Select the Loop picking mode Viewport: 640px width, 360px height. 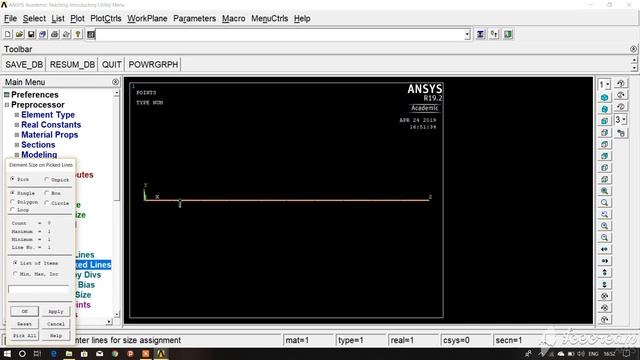coord(13,209)
